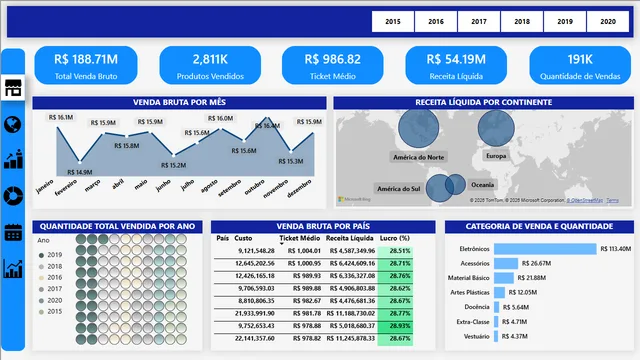Select the Produtos Vendidos card
Image resolution: width=640 pixels, height=360 pixels.
tap(210, 65)
